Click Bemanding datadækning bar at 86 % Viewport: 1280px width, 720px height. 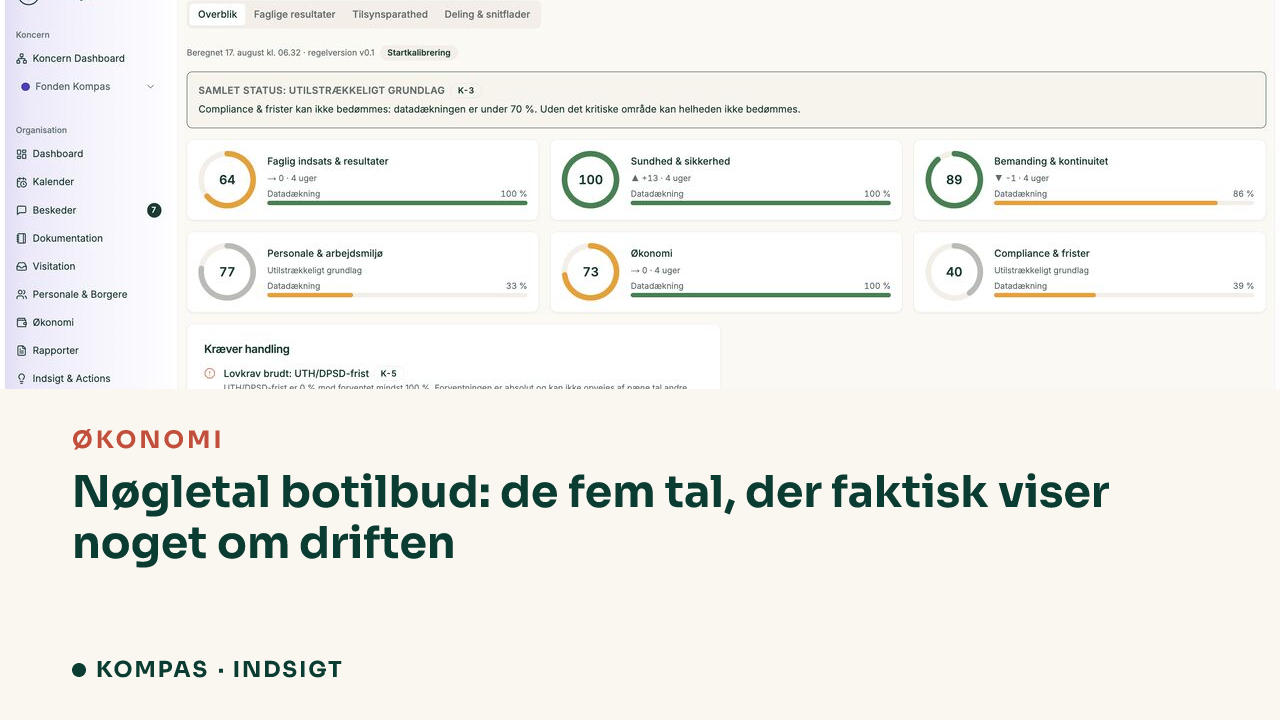[1124, 203]
